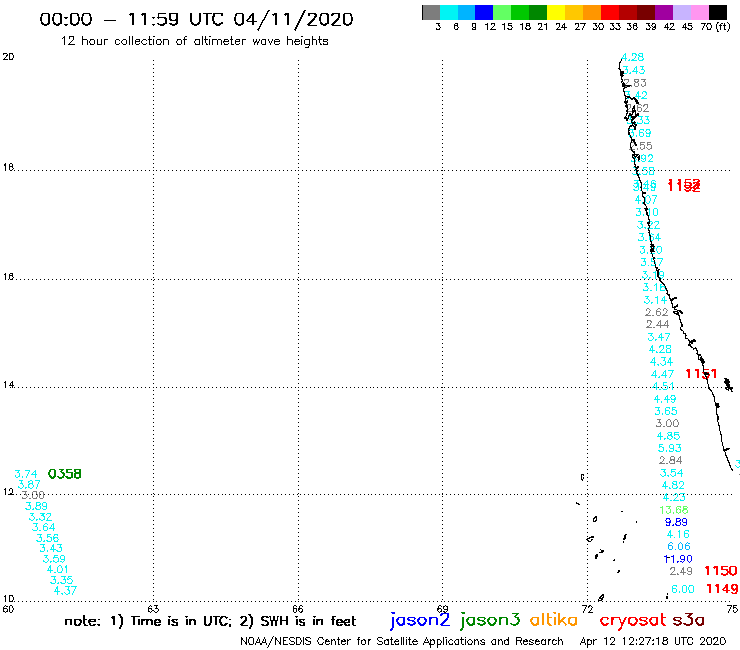Pick the orange swatch in the color bar

click(x=592, y=12)
